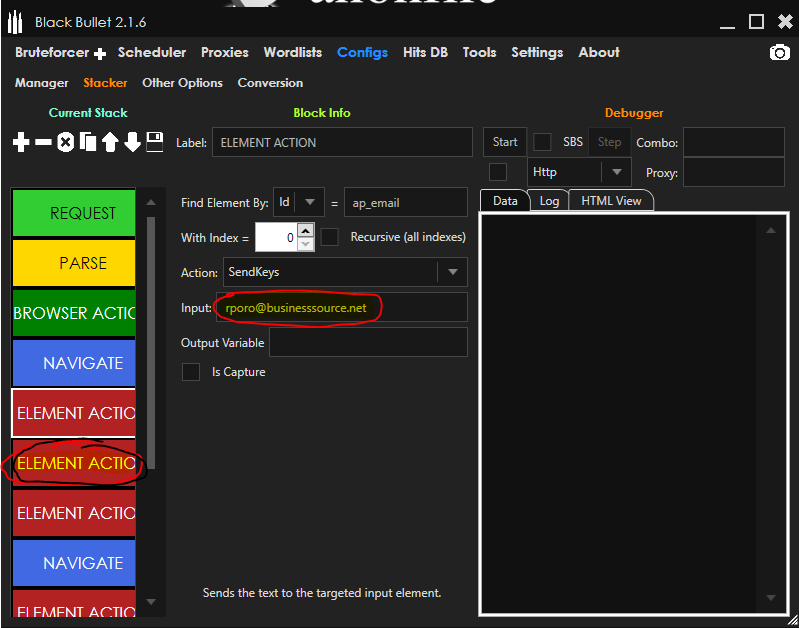Open the Wordlists section
The height and width of the screenshot is (628, 799).
pyautogui.click(x=293, y=52)
